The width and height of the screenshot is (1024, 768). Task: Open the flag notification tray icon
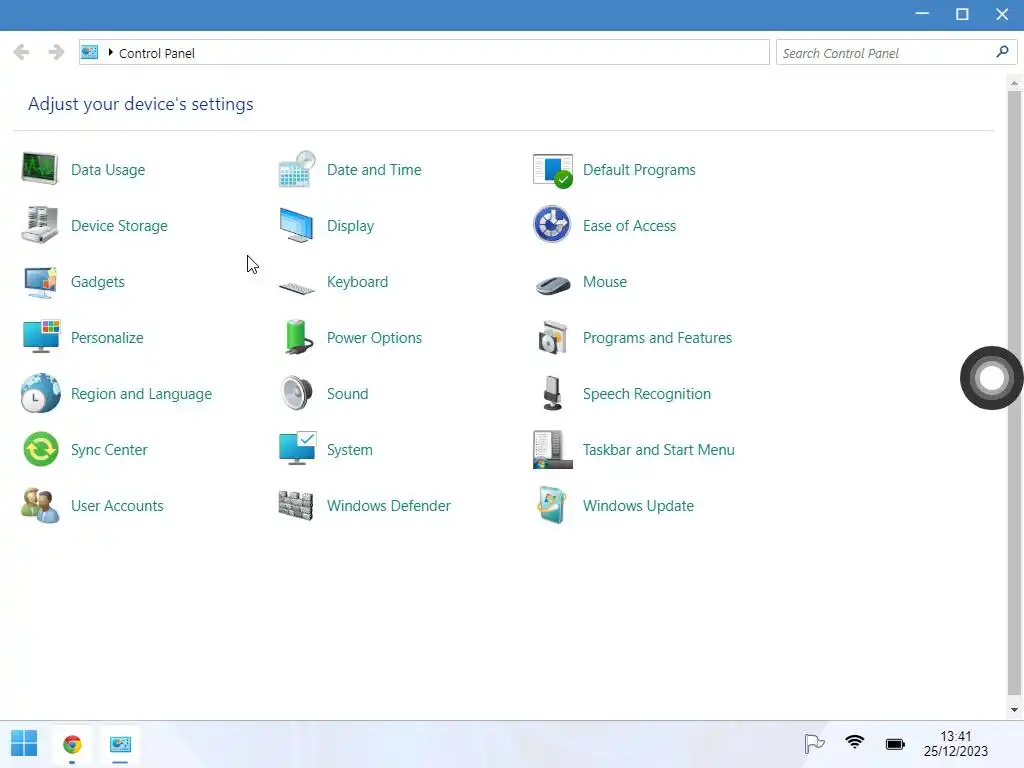[x=814, y=743]
